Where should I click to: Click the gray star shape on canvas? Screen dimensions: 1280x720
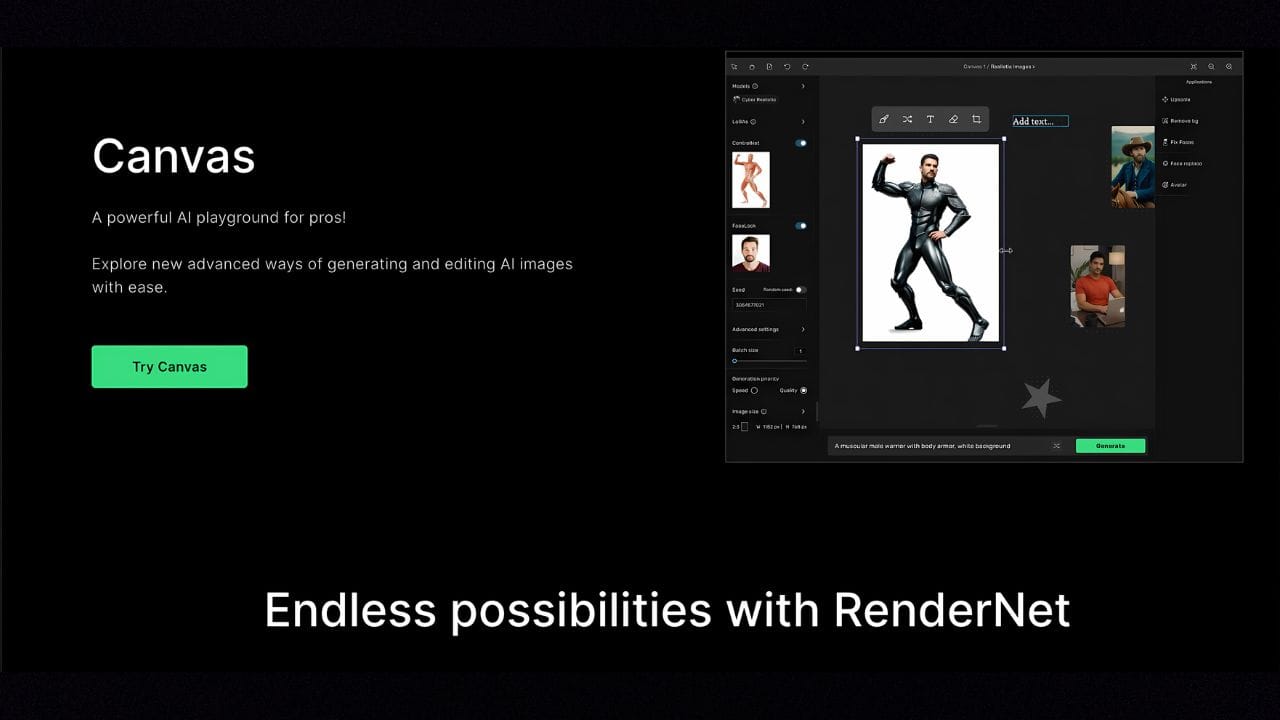(1041, 397)
